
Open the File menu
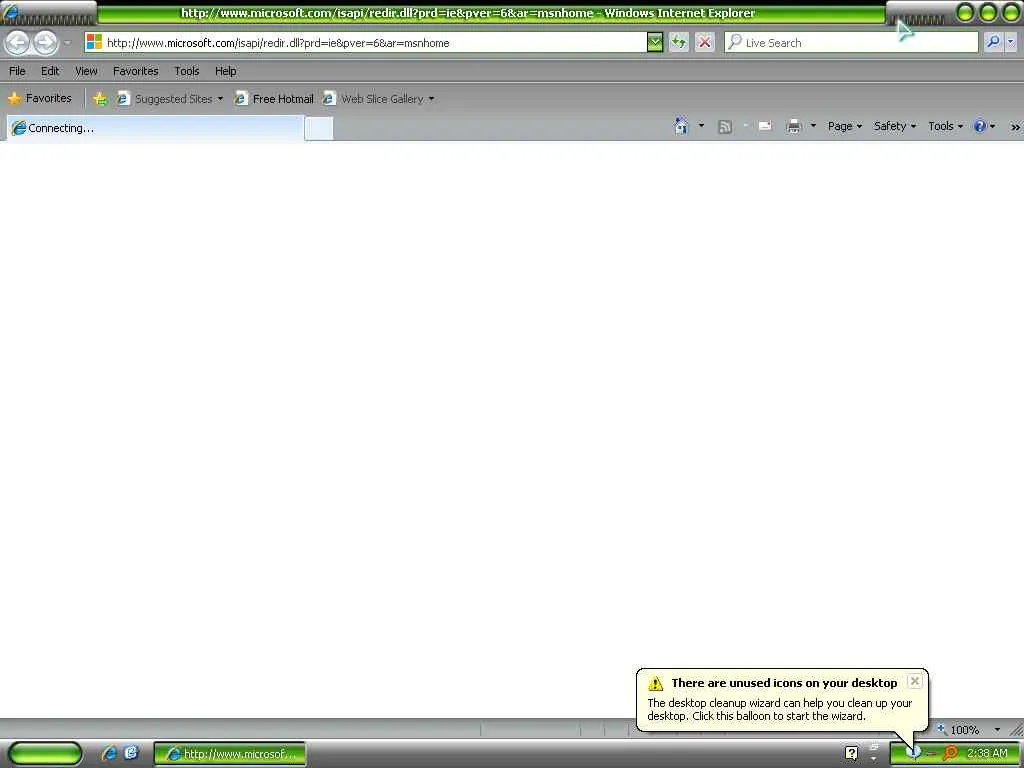[x=17, y=71]
